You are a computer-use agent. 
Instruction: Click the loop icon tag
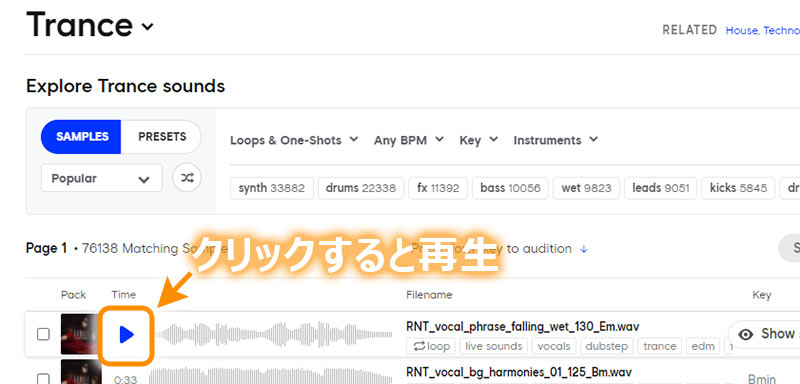[x=431, y=346]
